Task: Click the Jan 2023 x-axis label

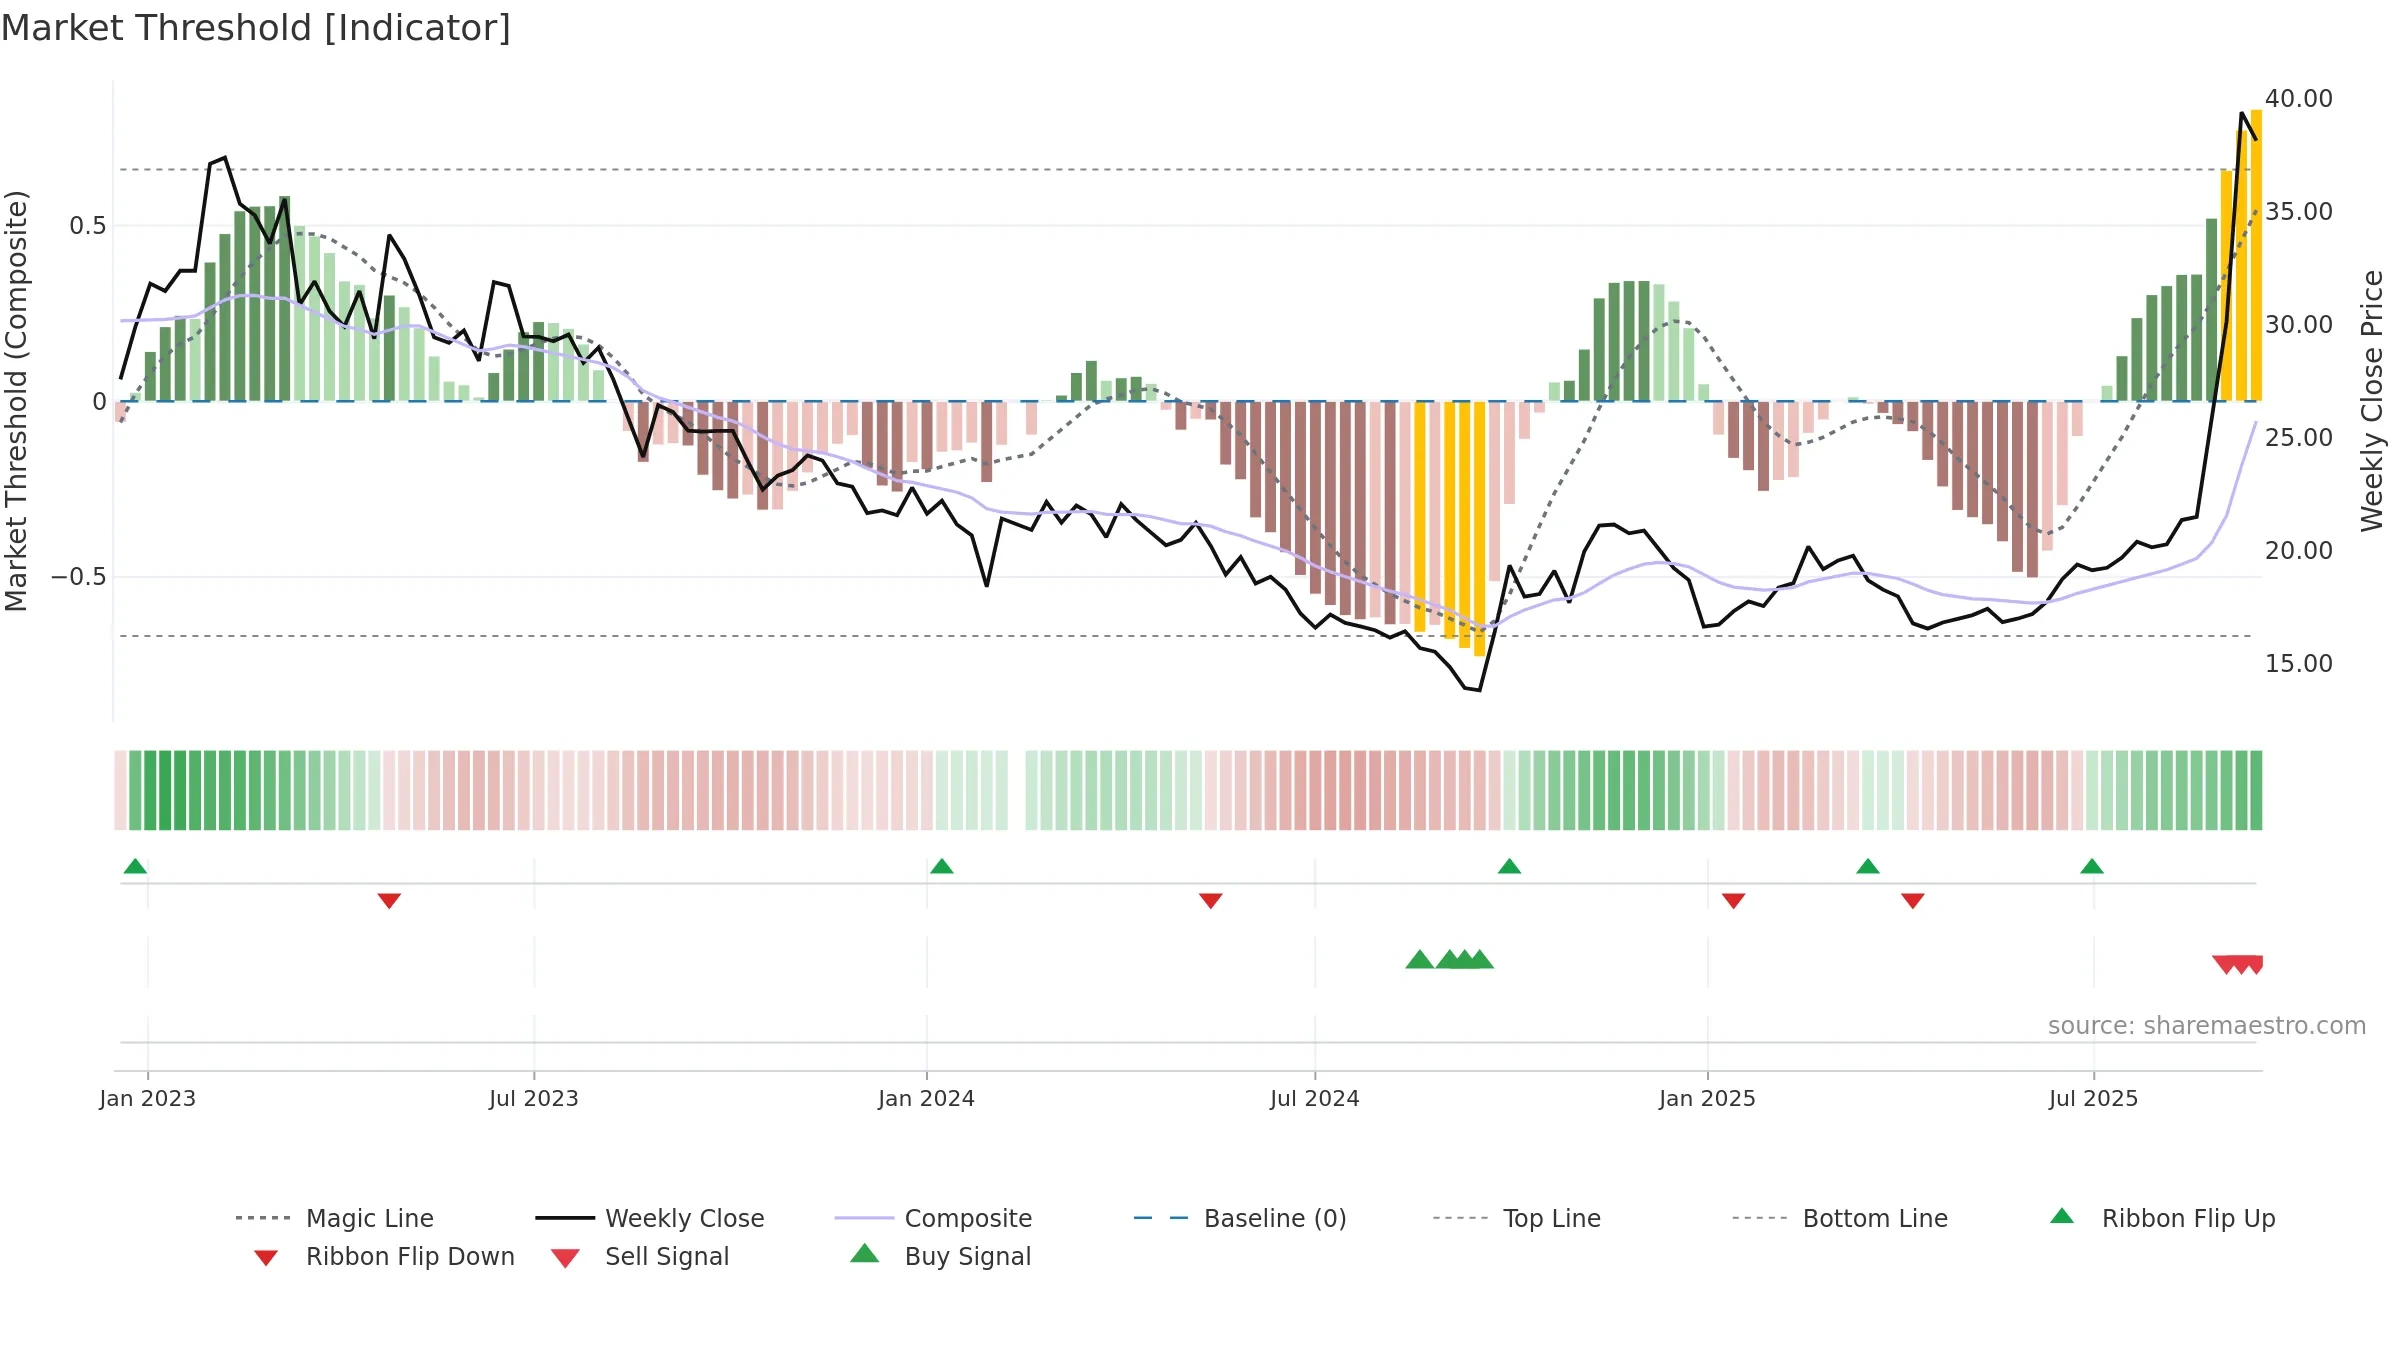Action: point(148,1099)
